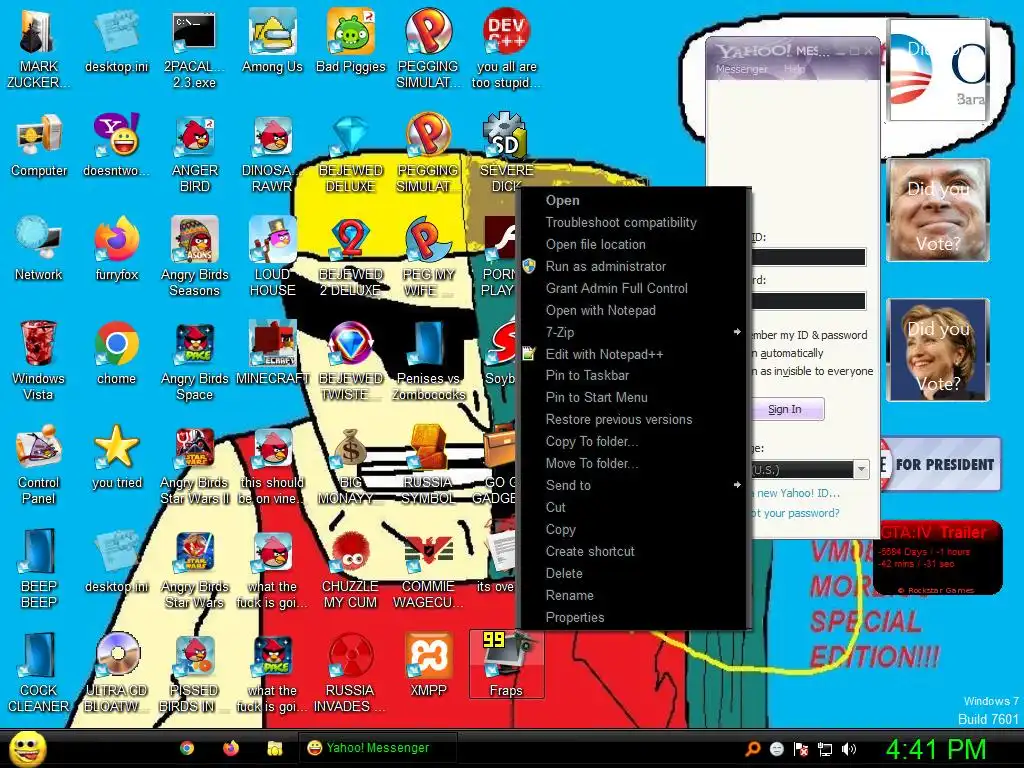Click the 'new Yahoo! ID...' link
The height and width of the screenshot is (768, 1024).
(795, 493)
